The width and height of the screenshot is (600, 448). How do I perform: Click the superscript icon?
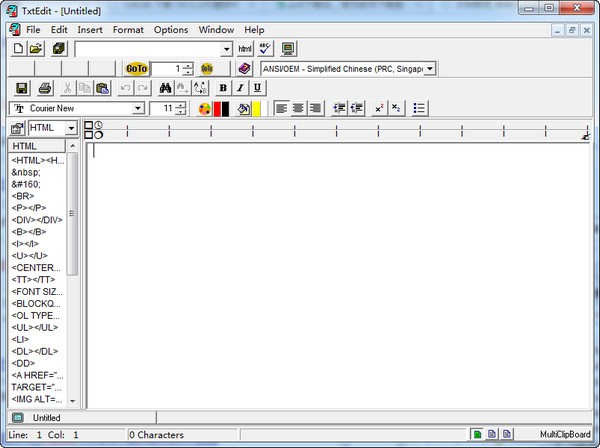coord(380,108)
